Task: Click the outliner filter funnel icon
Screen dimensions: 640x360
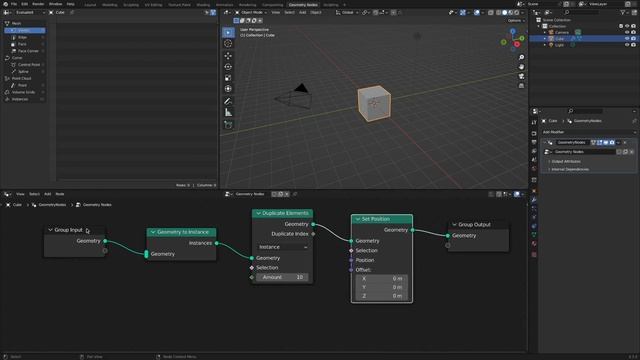Action: click(x=623, y=13)
